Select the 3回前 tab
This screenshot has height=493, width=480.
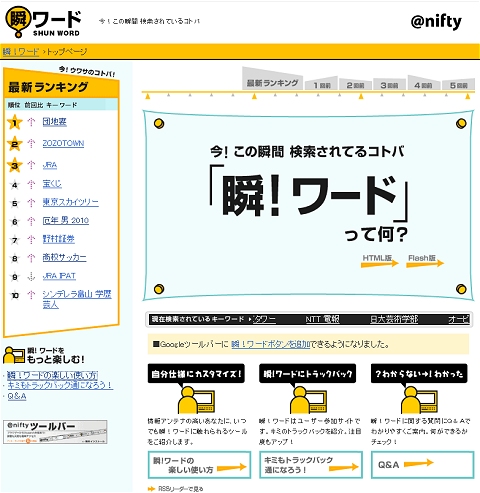389,85
